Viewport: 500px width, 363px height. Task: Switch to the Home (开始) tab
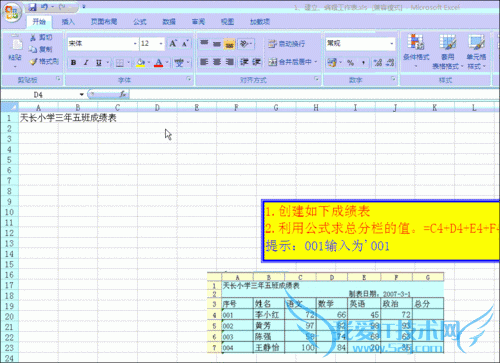click(39, 22)
